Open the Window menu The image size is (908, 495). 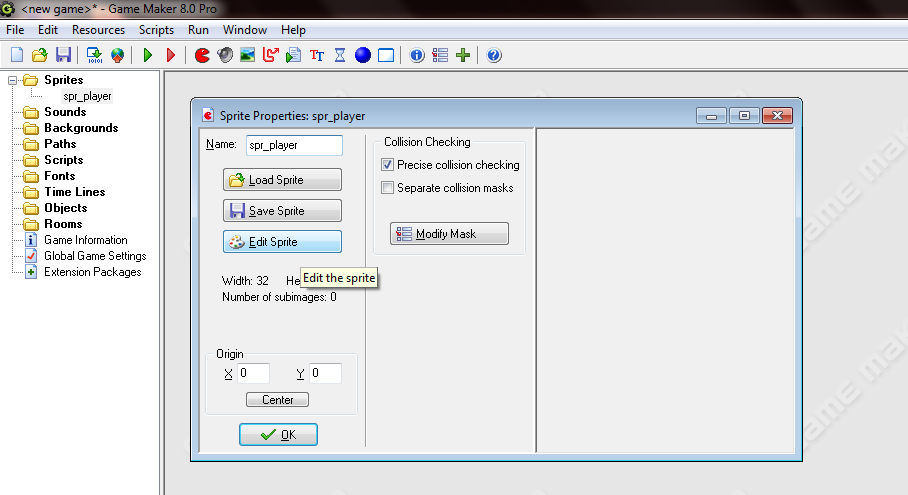[x=245, y=30]
